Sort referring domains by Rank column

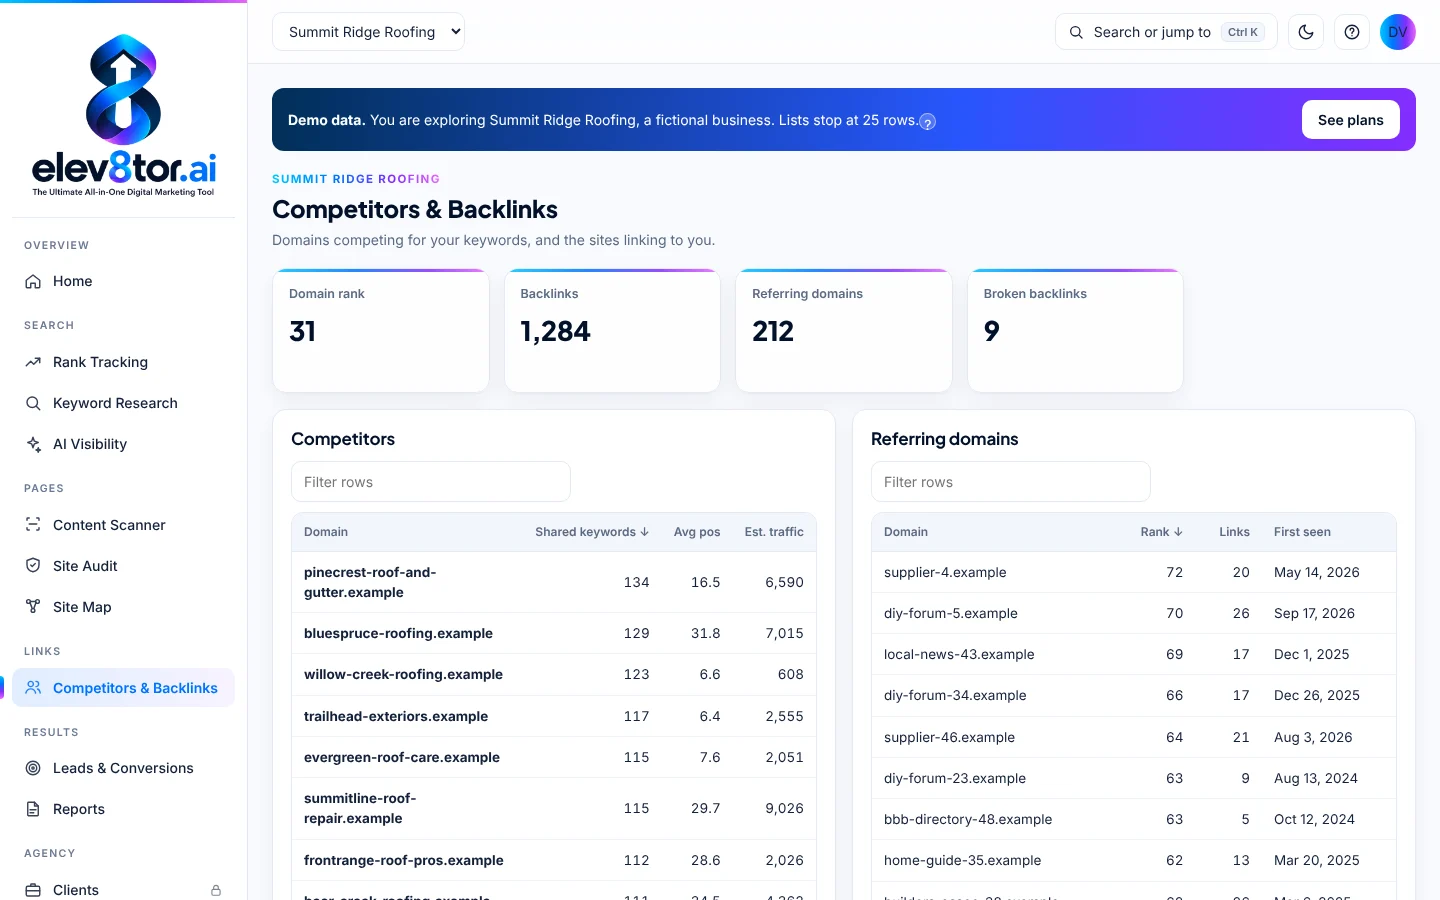click(x=1162, y=532)
